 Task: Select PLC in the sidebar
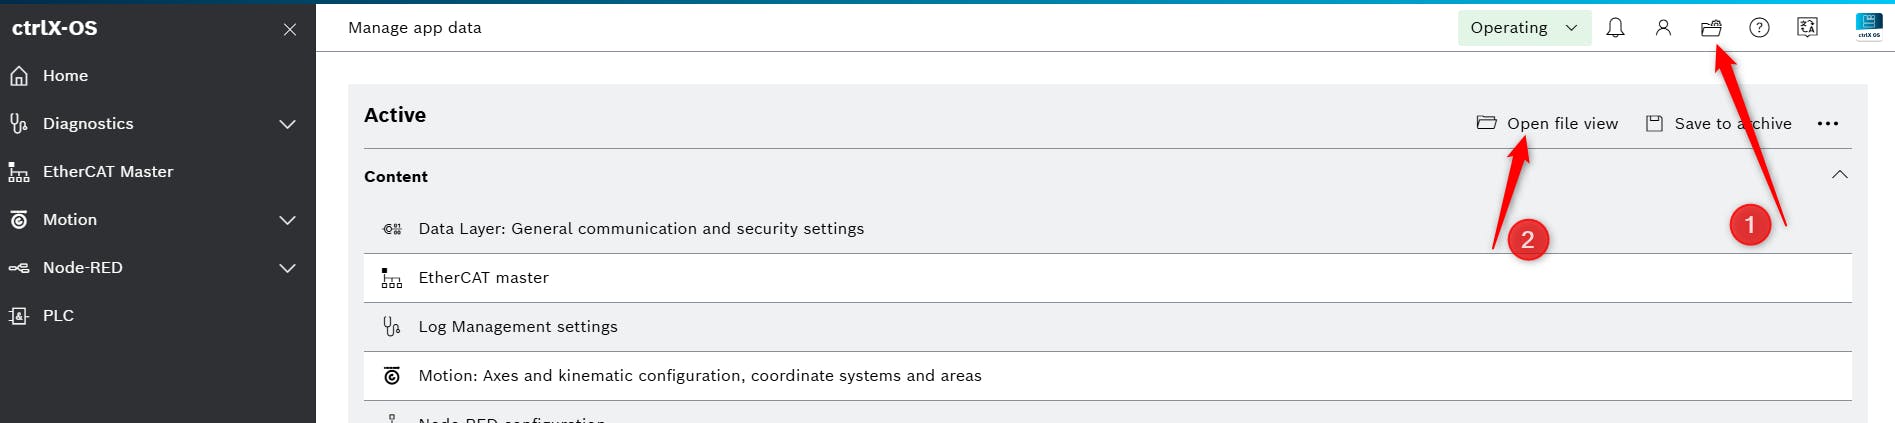[58, 316]
